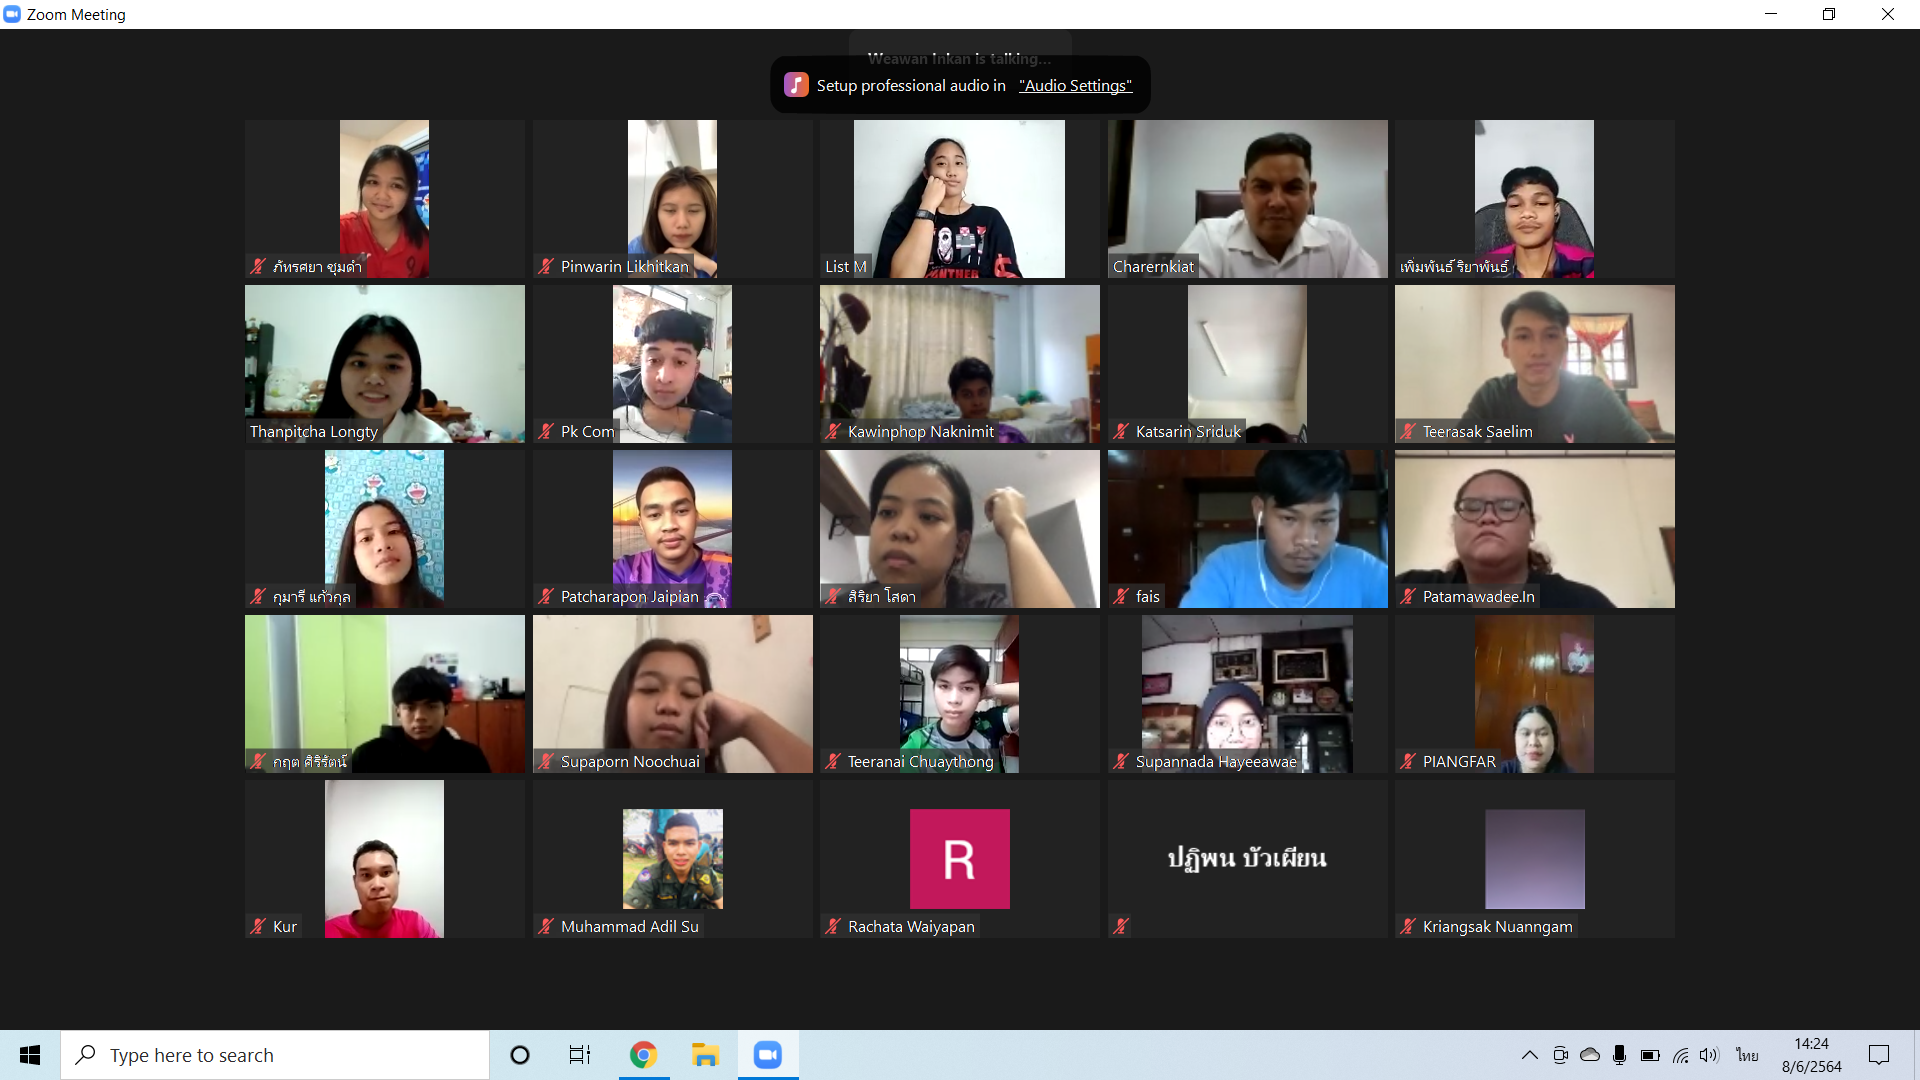Image resolution: width=1920 pixels, height=1080 pixels.
Task: Expand the hidden system tray icons chevron
Action: click(x=1529, y=1055)
